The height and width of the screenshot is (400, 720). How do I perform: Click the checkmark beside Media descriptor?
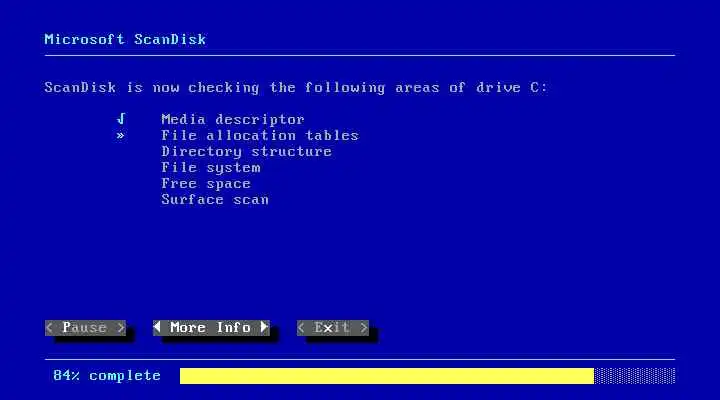click(x=121, y=119)
